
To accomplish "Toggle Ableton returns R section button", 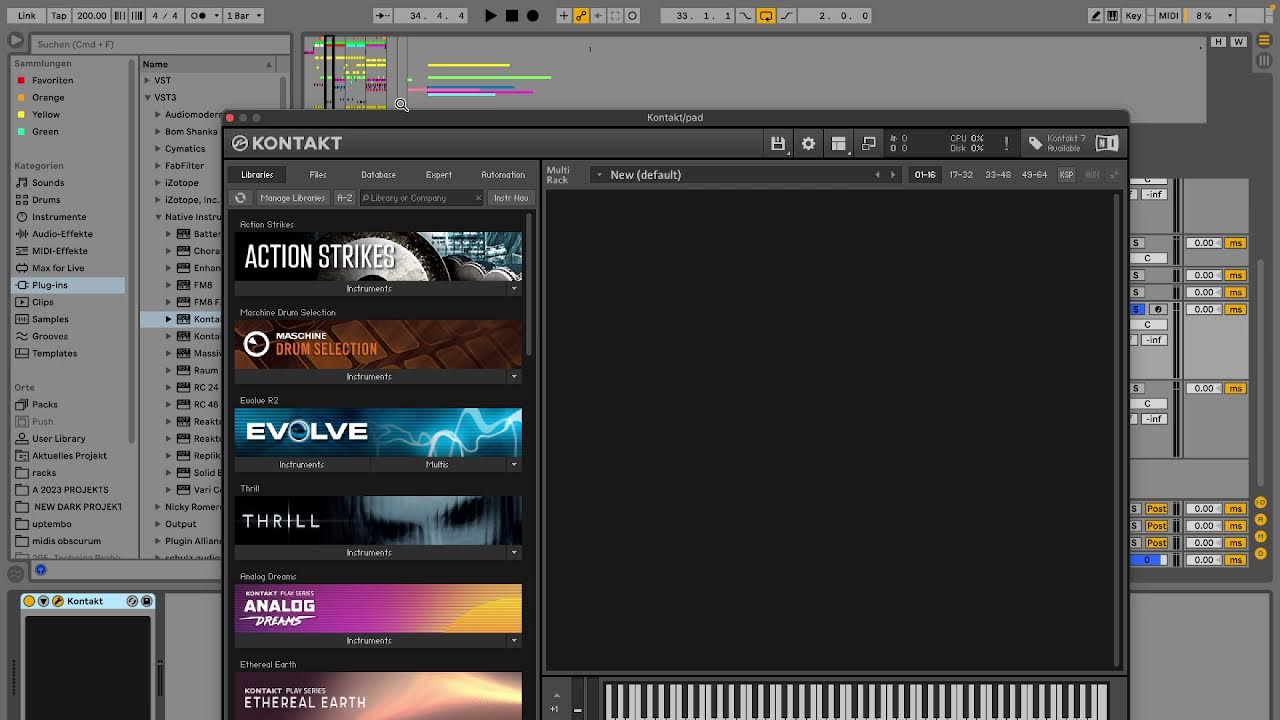I will 1261,519.
